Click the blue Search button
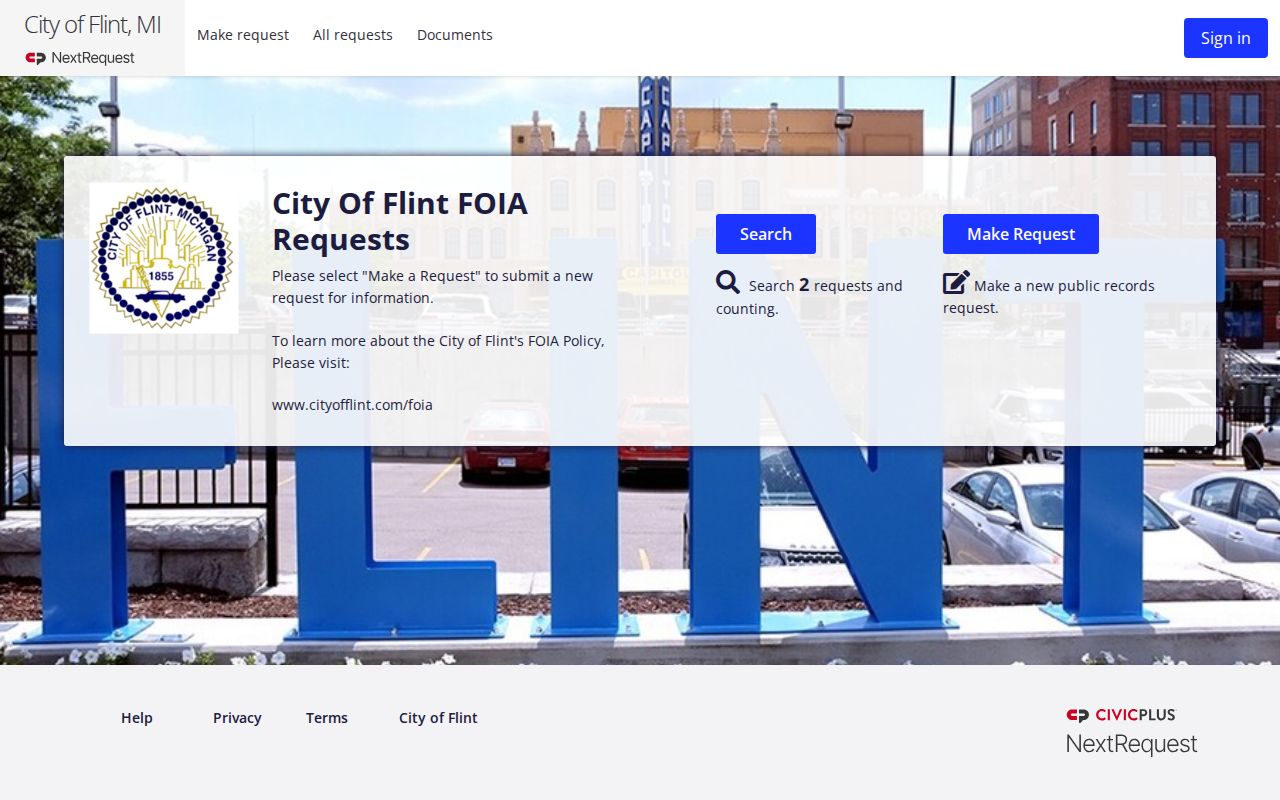1280x800 pixels. (766, 234)
